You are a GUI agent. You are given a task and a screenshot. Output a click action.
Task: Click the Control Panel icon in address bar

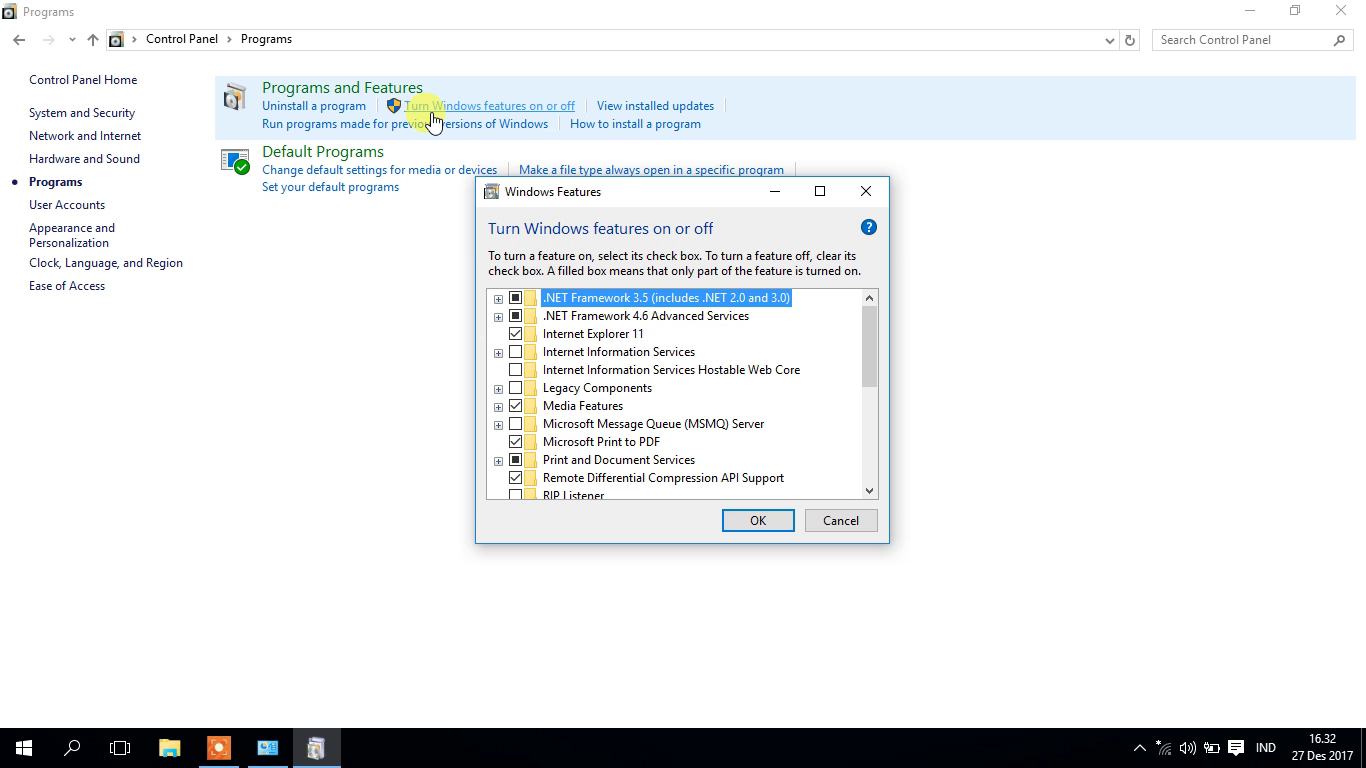pos(116,39)
